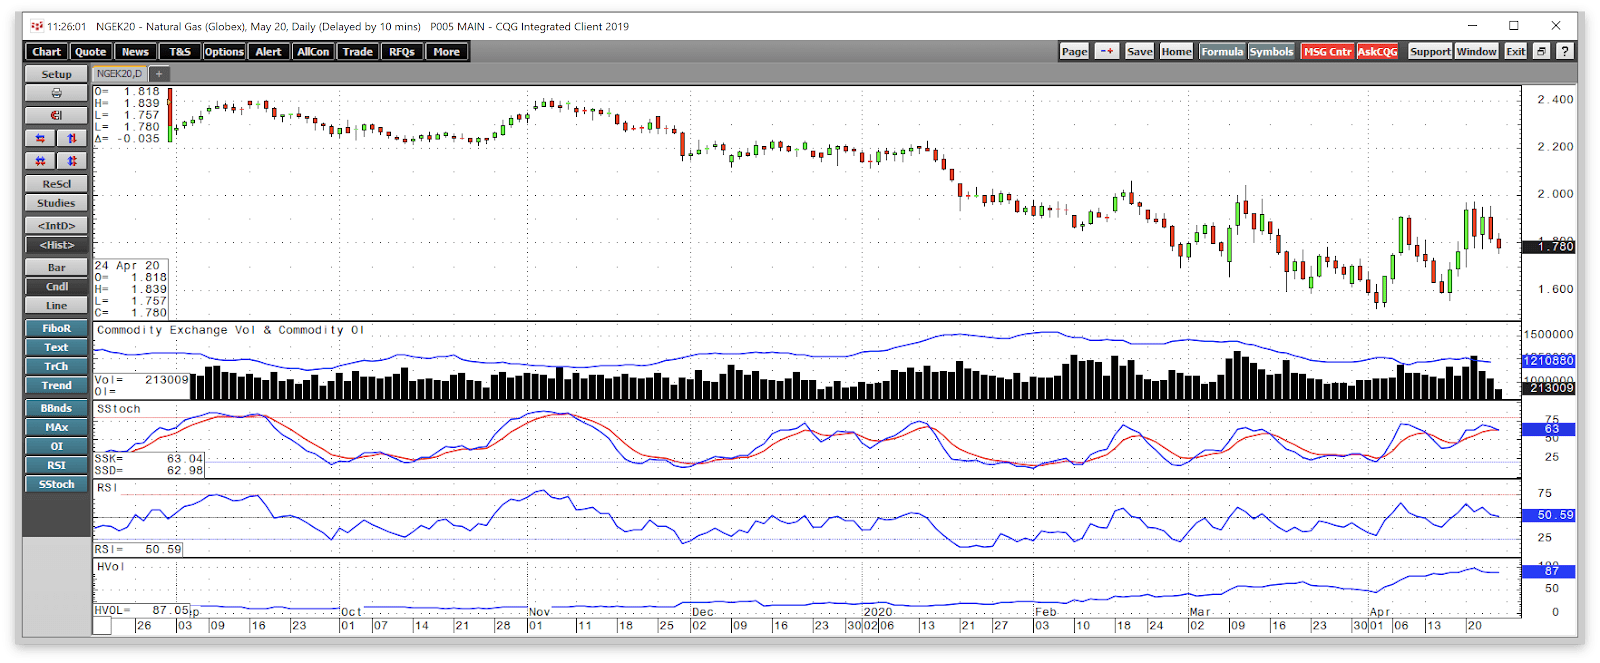
Task: Click the restore windows icon near Exit
Action: (x=1541, y=51)
